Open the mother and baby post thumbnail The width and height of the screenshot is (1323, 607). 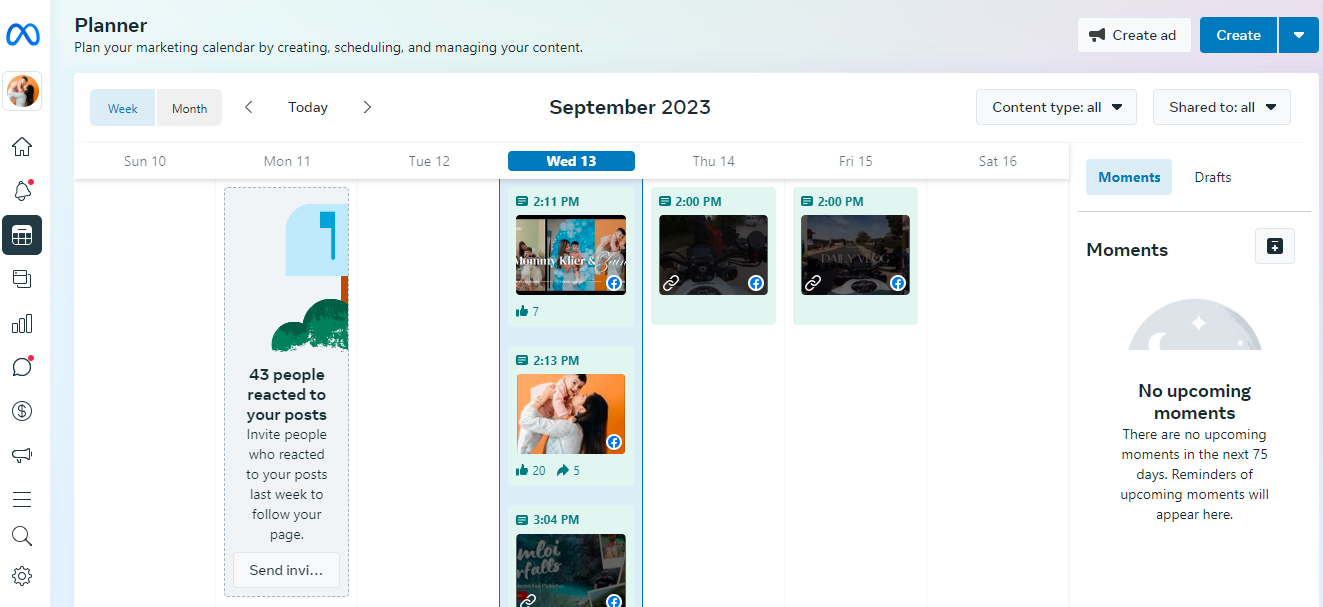(x=571, y=414)
